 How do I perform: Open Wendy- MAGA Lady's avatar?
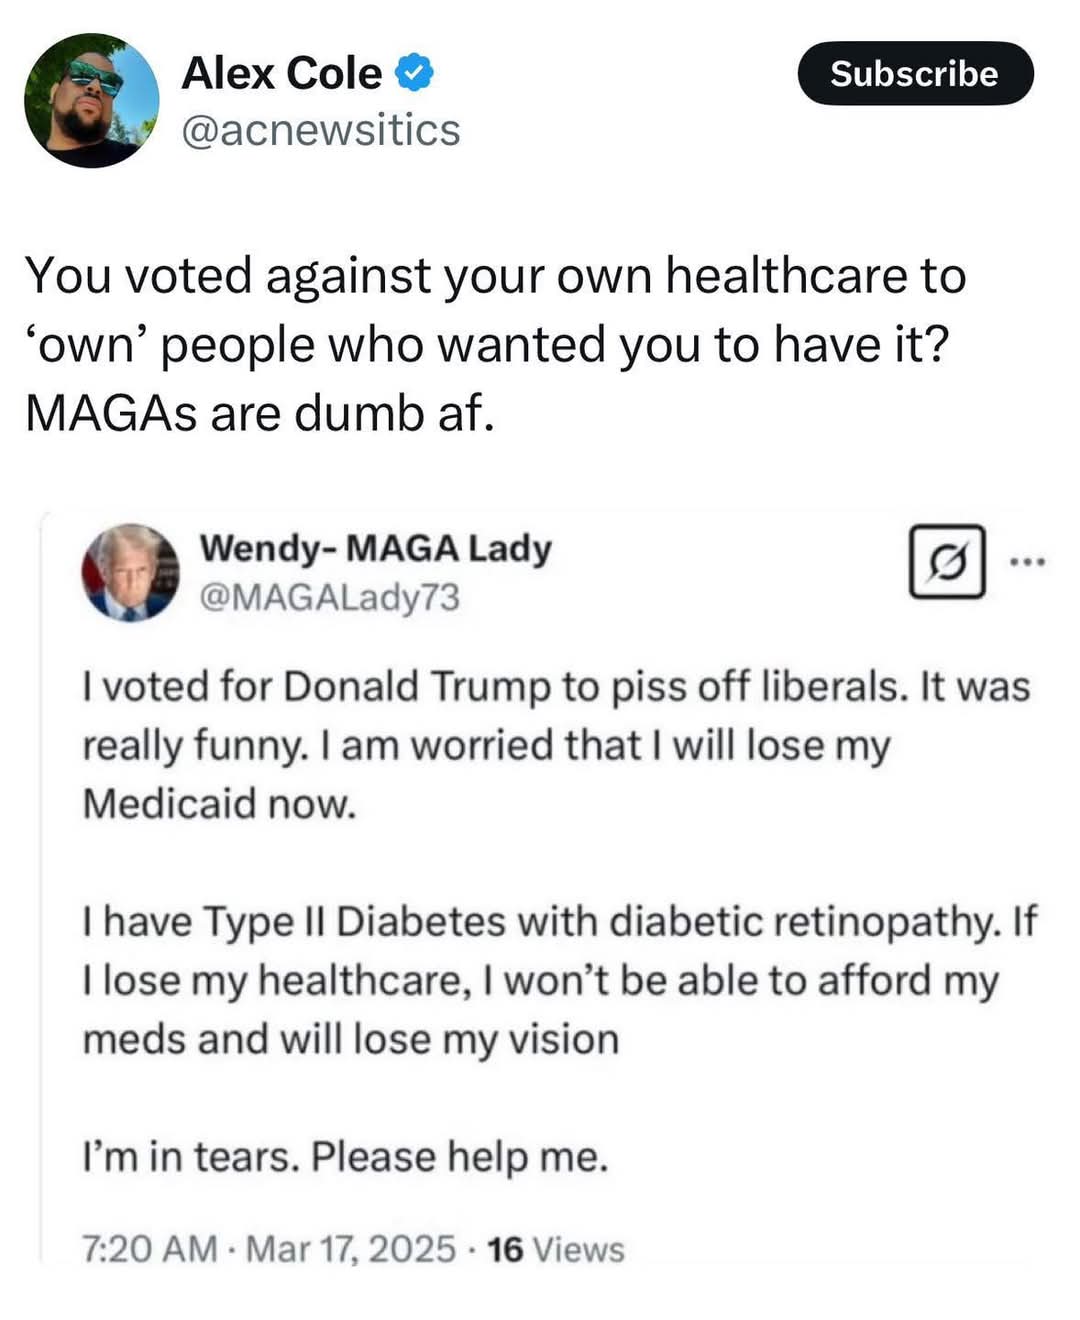pyautogui.click(x=130, y=572)
